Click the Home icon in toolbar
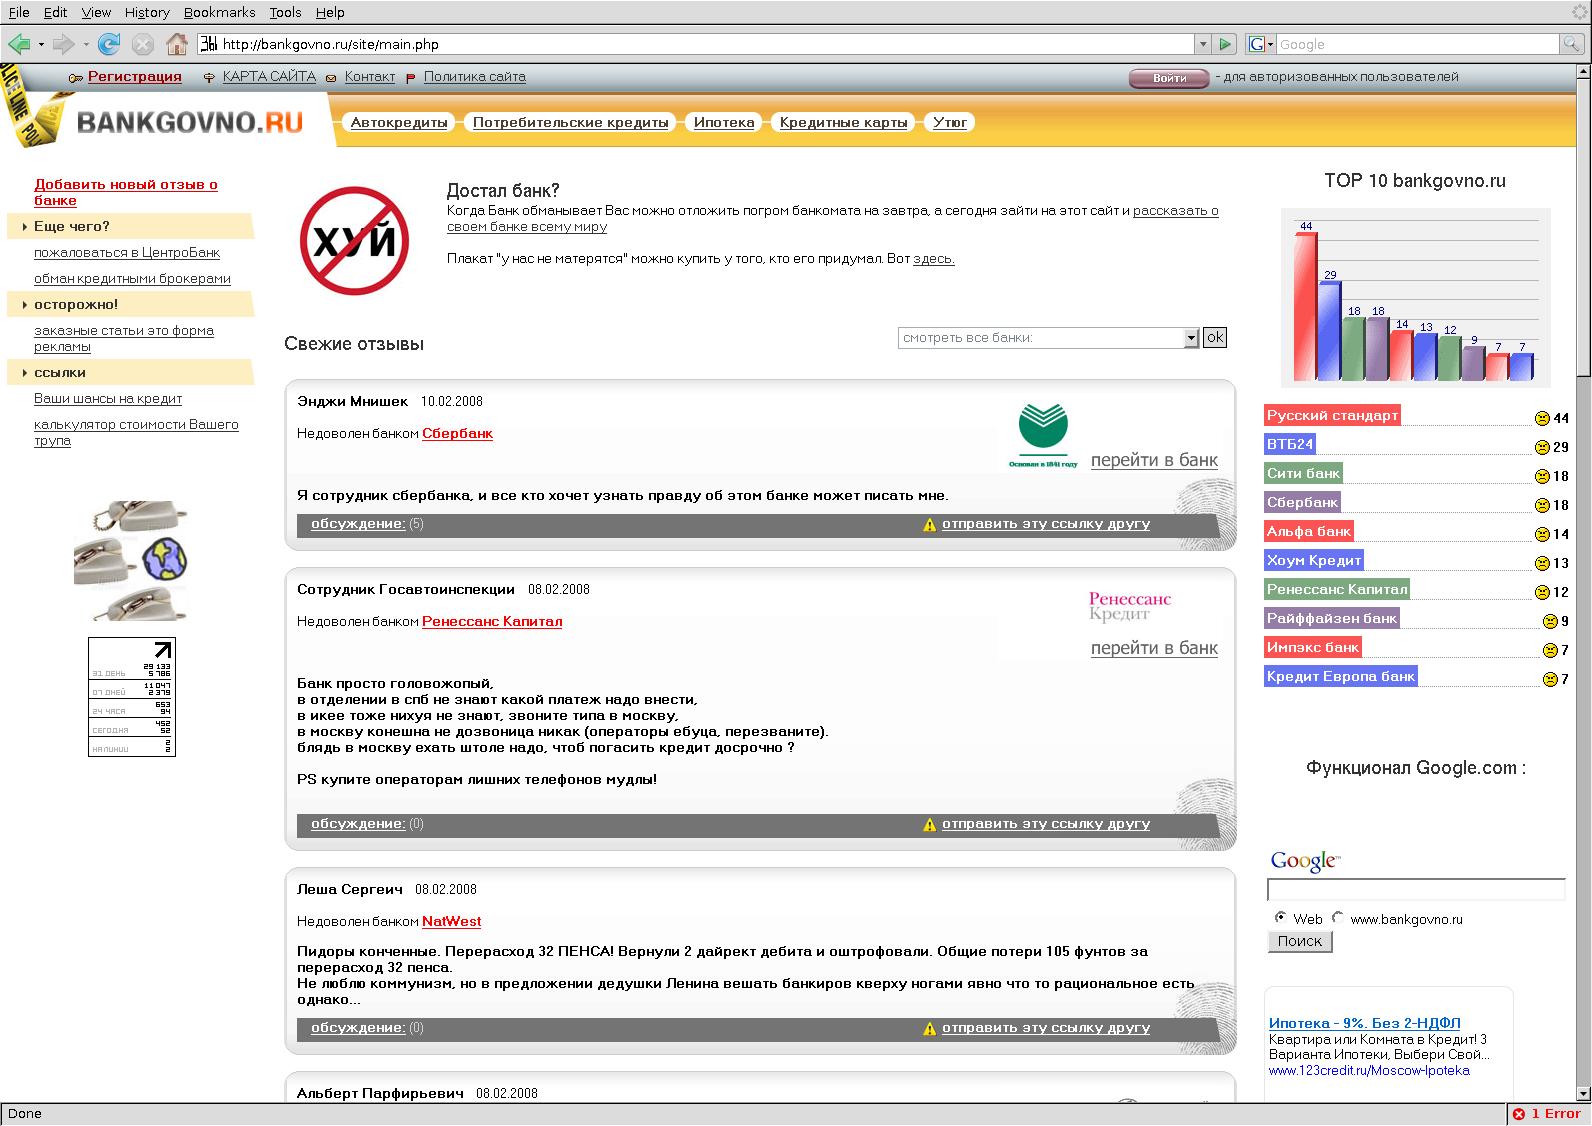The width and height of the screenshot is (1592, 1126). 177,44
